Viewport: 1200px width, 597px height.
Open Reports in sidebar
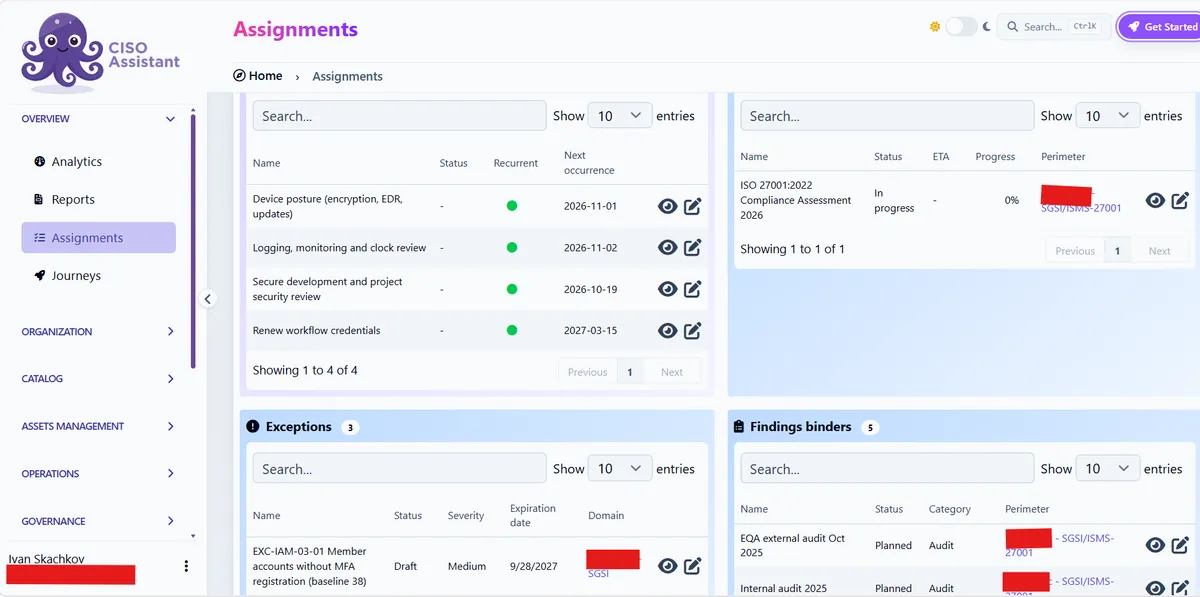point(98,200)
